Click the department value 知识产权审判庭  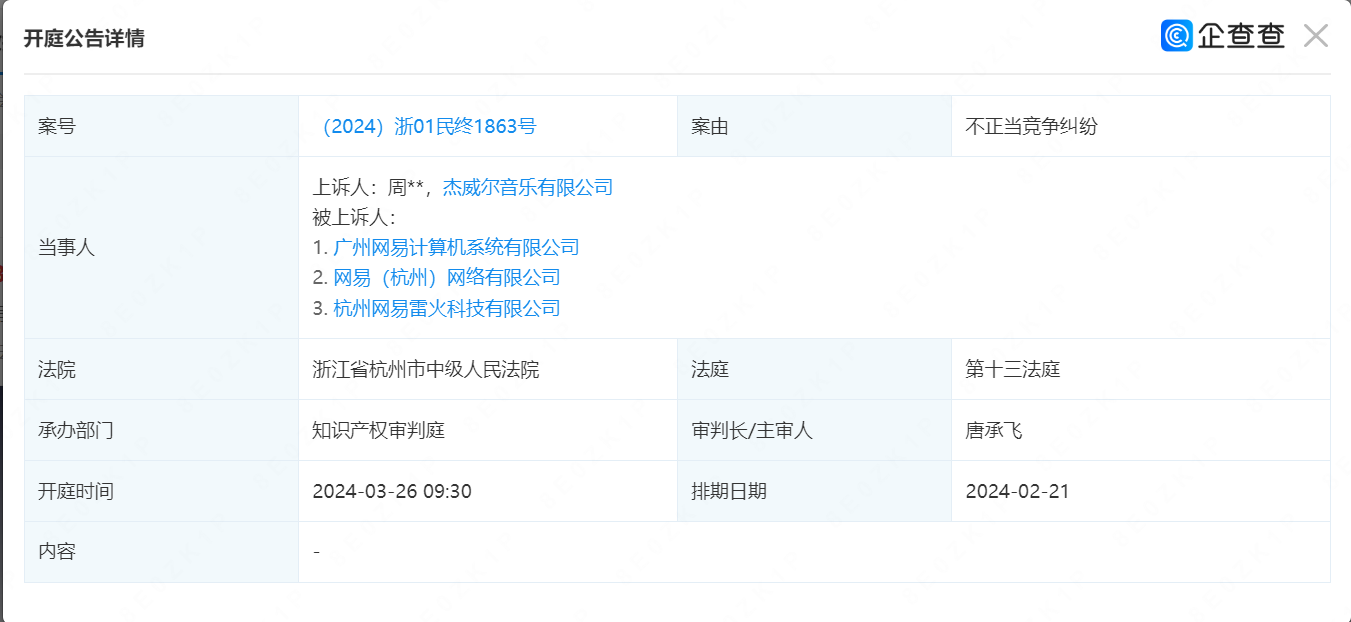tap(378, 431)
